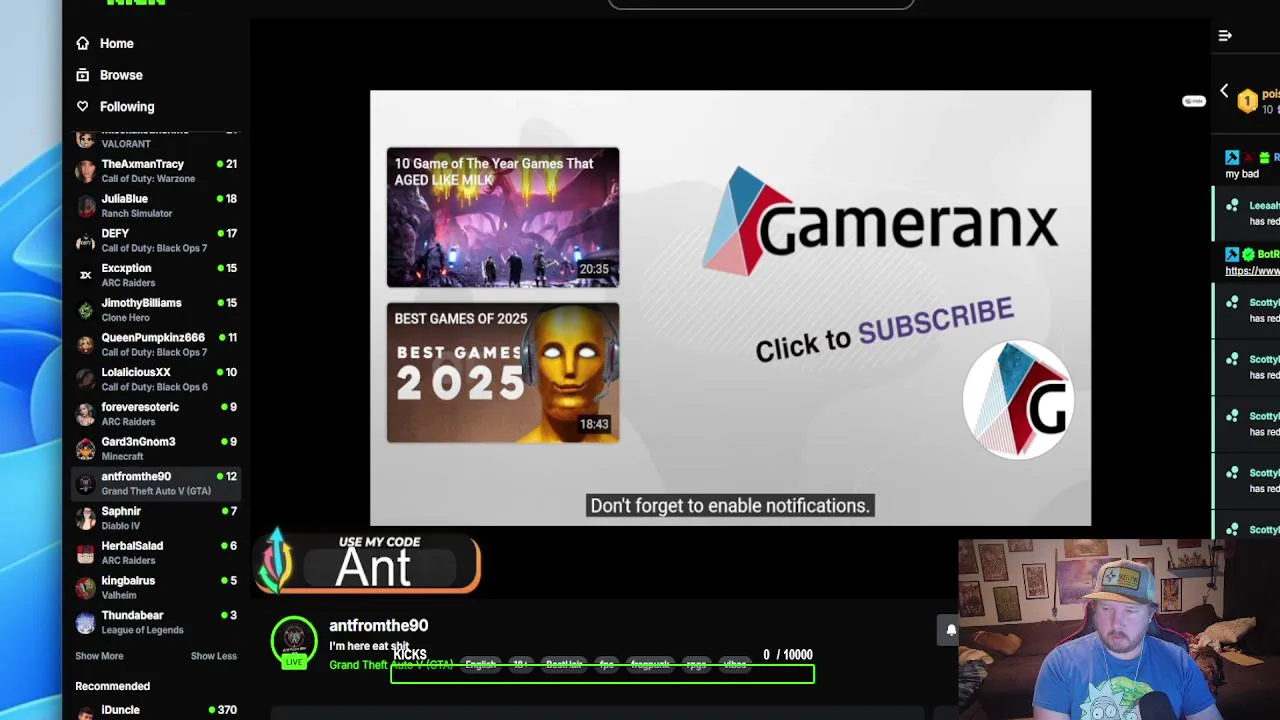Click kingbalrus's channel avatar

pos(85,587)
